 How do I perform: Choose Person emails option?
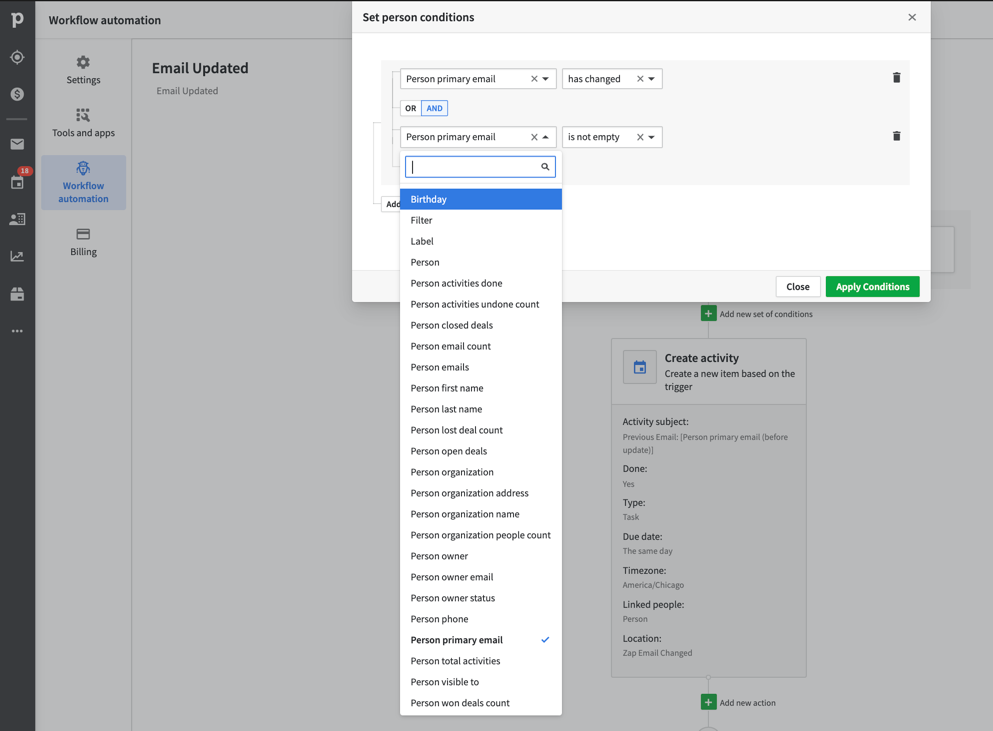click(x=481, y=367)
